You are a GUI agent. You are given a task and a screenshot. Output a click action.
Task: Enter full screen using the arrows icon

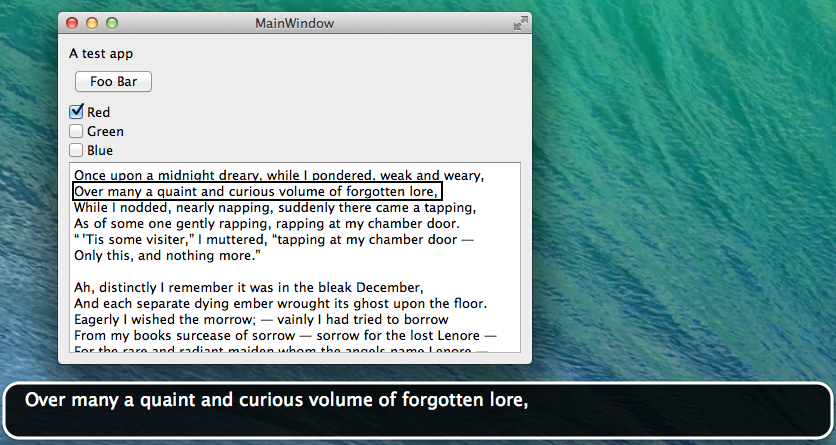[x=520, y=23]
